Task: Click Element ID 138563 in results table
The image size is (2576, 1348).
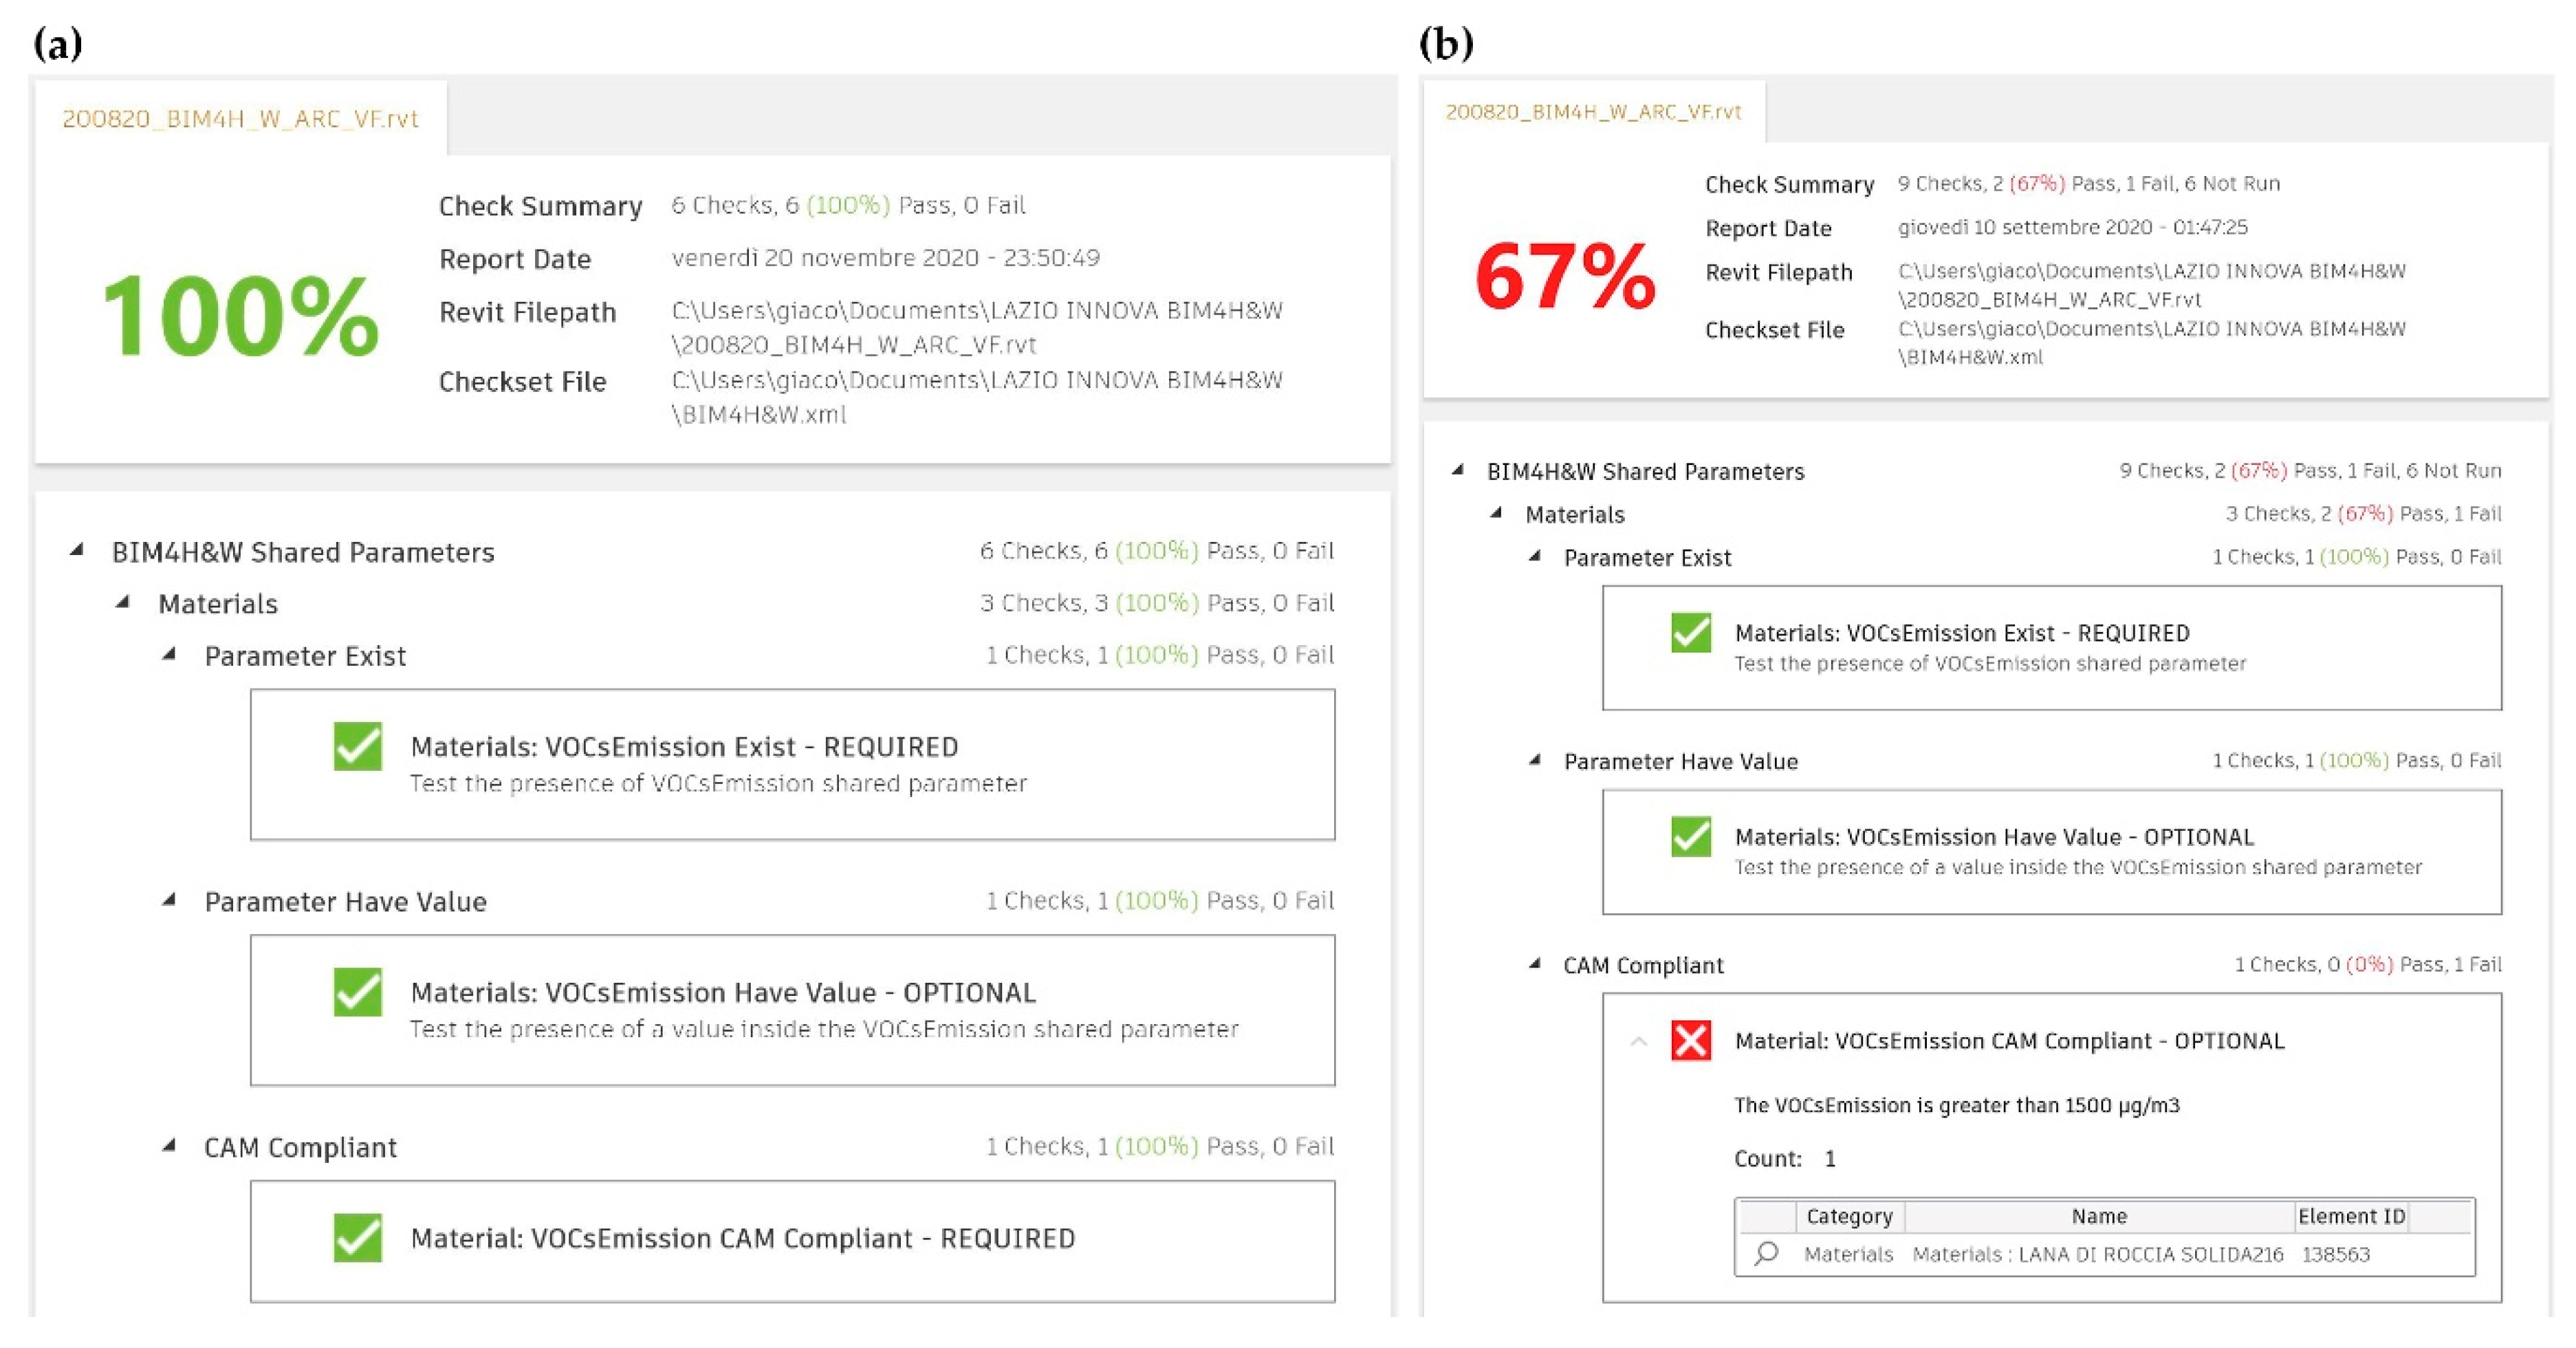Action: [2335, 1254]
